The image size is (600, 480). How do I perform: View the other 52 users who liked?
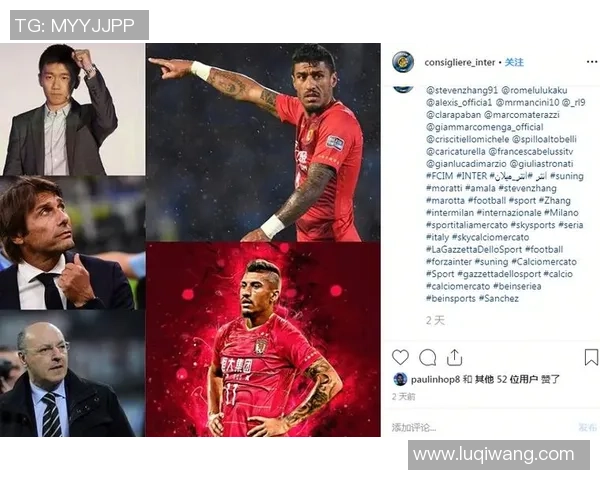tap(507, 379)
